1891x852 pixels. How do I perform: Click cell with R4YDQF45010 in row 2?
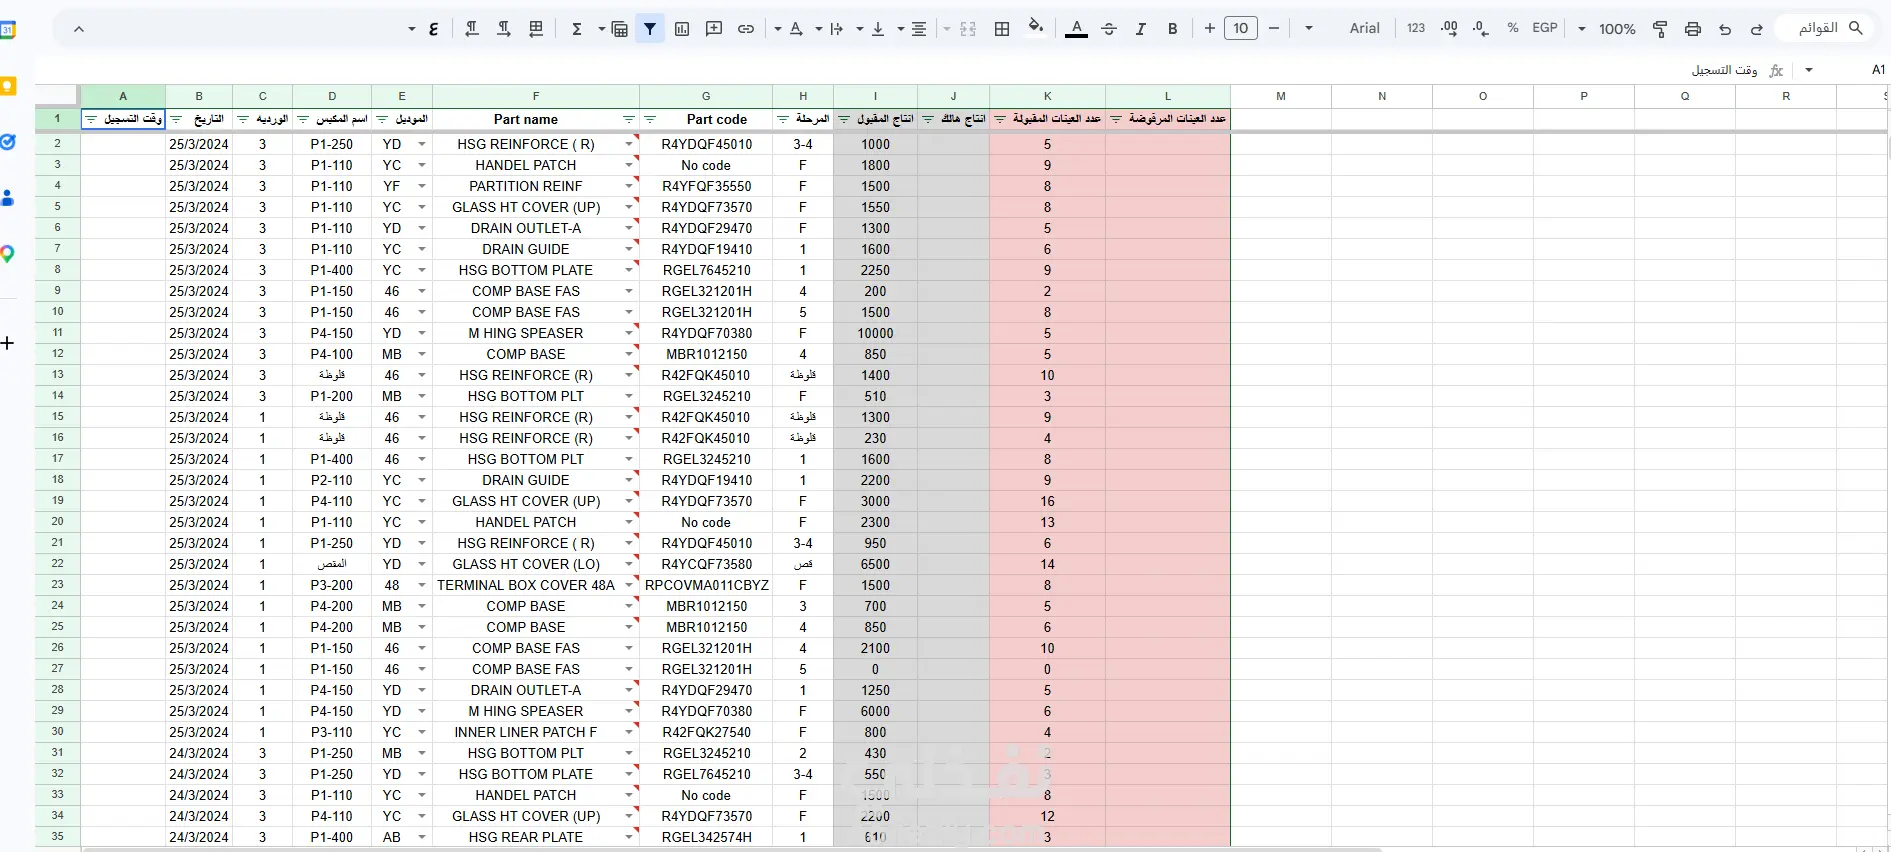[706, 144]
